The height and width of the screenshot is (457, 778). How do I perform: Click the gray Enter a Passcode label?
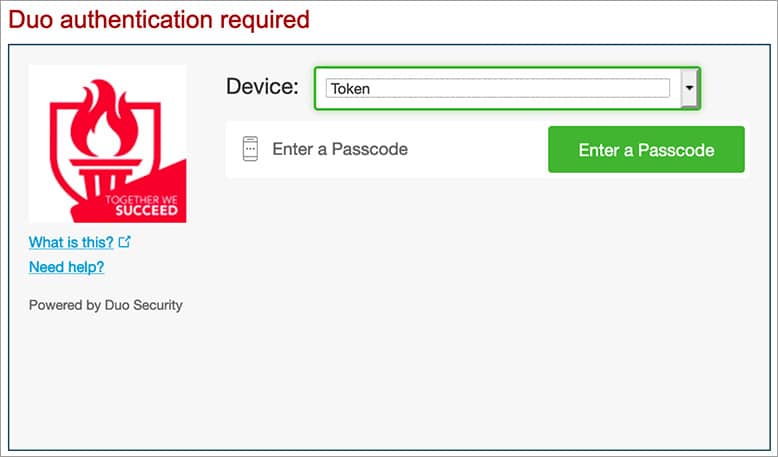click(x=340, y=150)
